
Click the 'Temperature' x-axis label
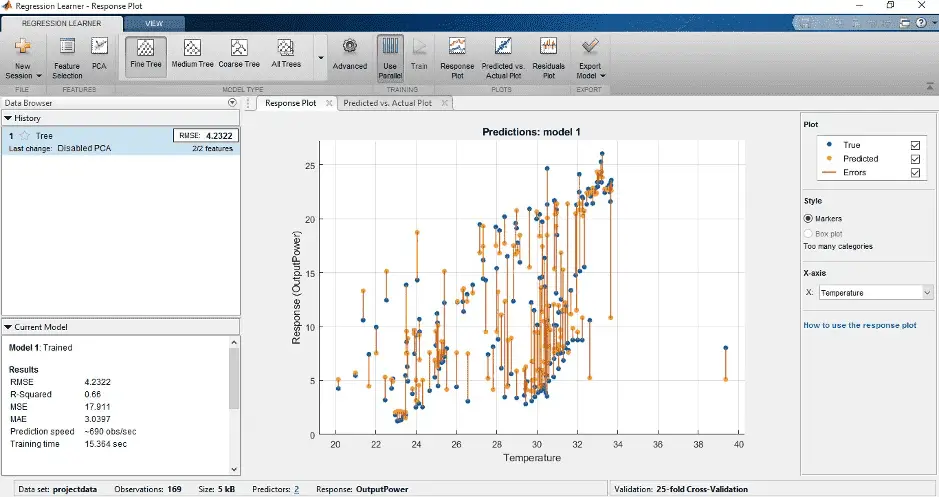[532, 457]
